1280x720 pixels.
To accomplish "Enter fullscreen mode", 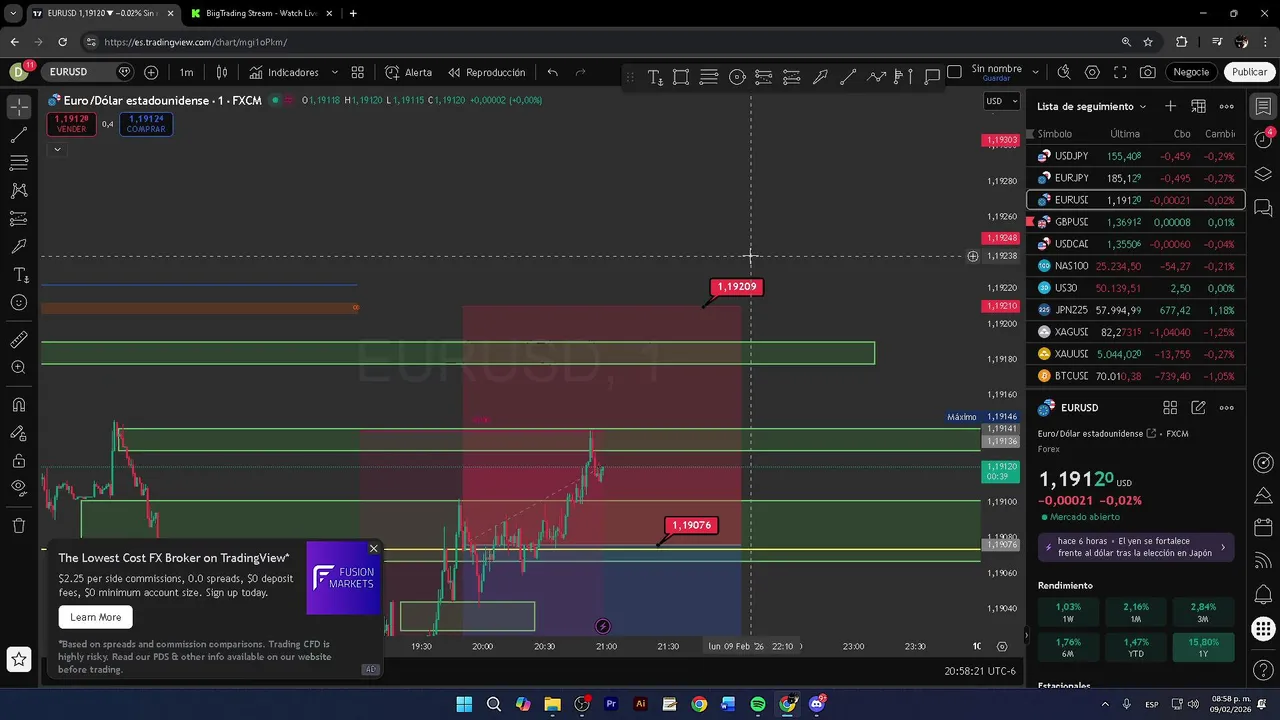I will (1120, 72).
